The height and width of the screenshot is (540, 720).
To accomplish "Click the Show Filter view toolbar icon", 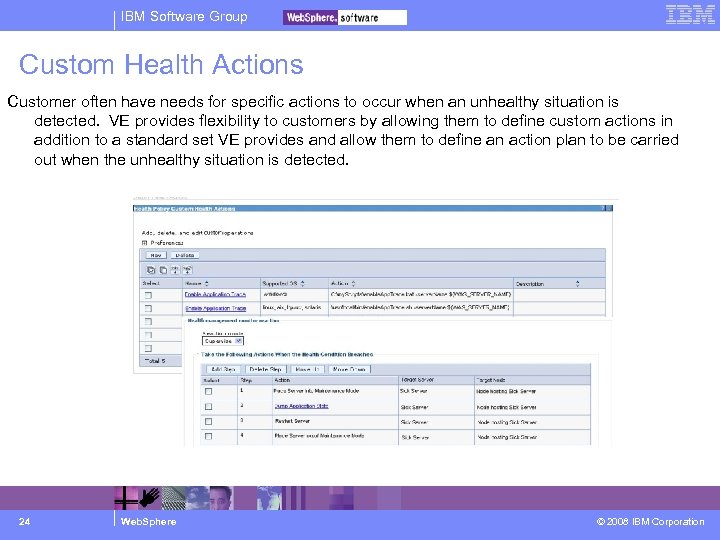I will (175, 270).
